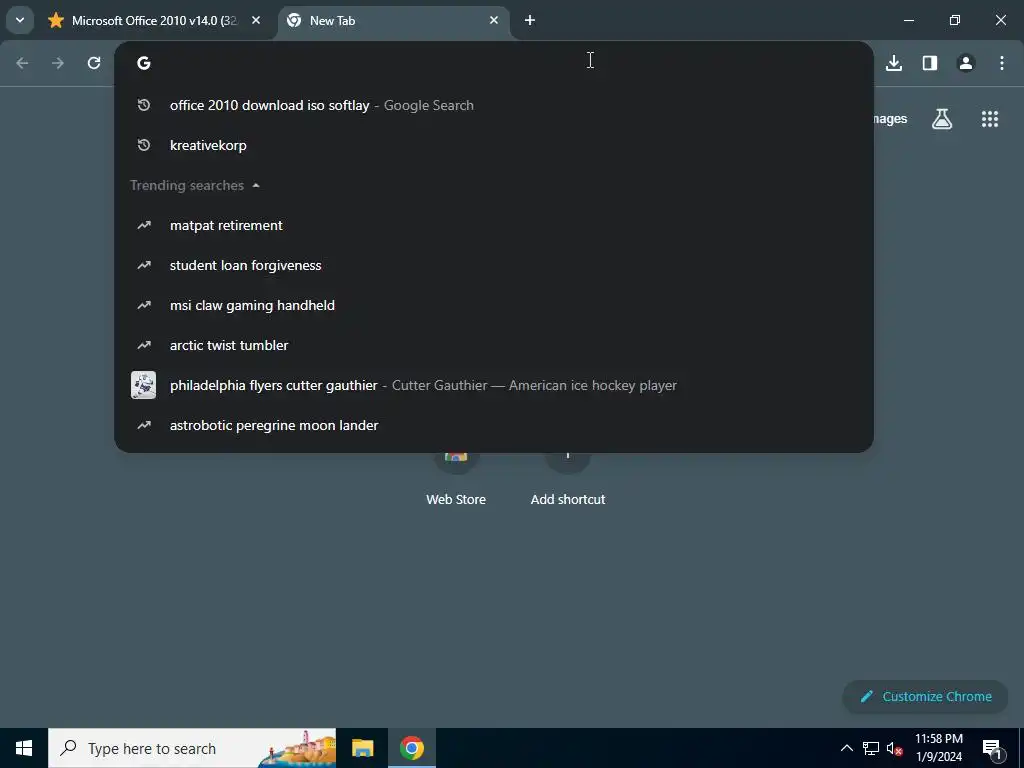Click the Chrome taskbar icon
Image resolution: width=1024 pixels, height=768 pixels.
[x=412, y=748]
